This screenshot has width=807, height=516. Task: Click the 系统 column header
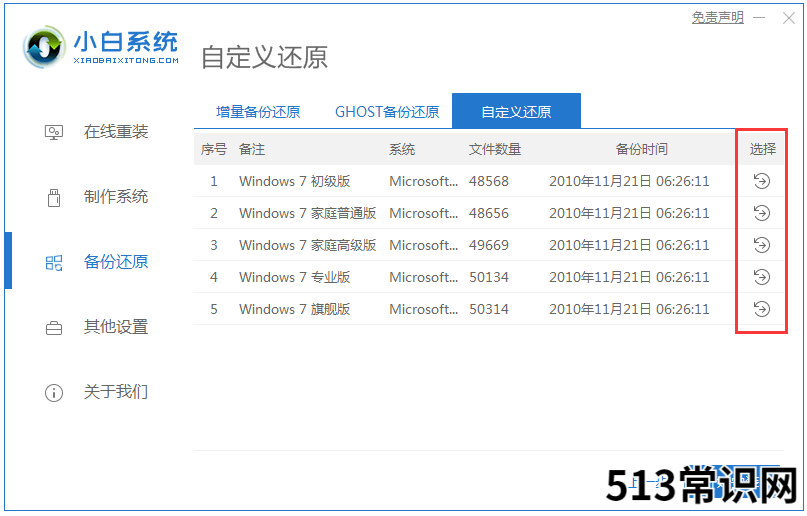point(402,149)
